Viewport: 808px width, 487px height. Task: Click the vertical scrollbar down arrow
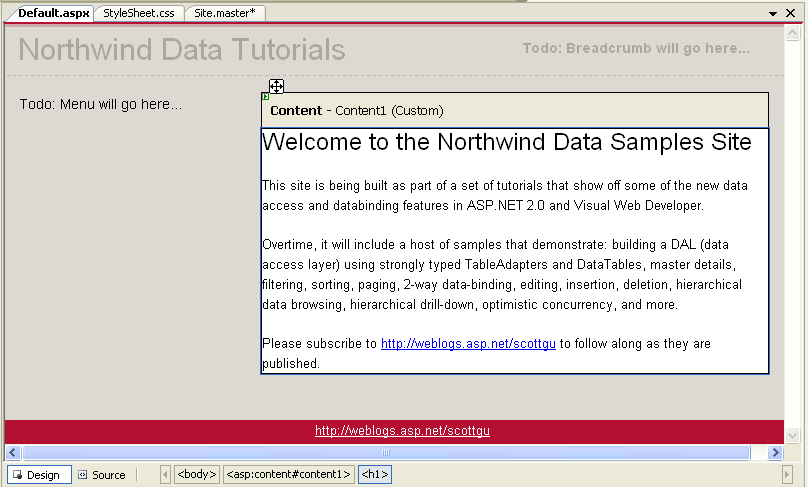pyautogui.click(x=792, y=435)
